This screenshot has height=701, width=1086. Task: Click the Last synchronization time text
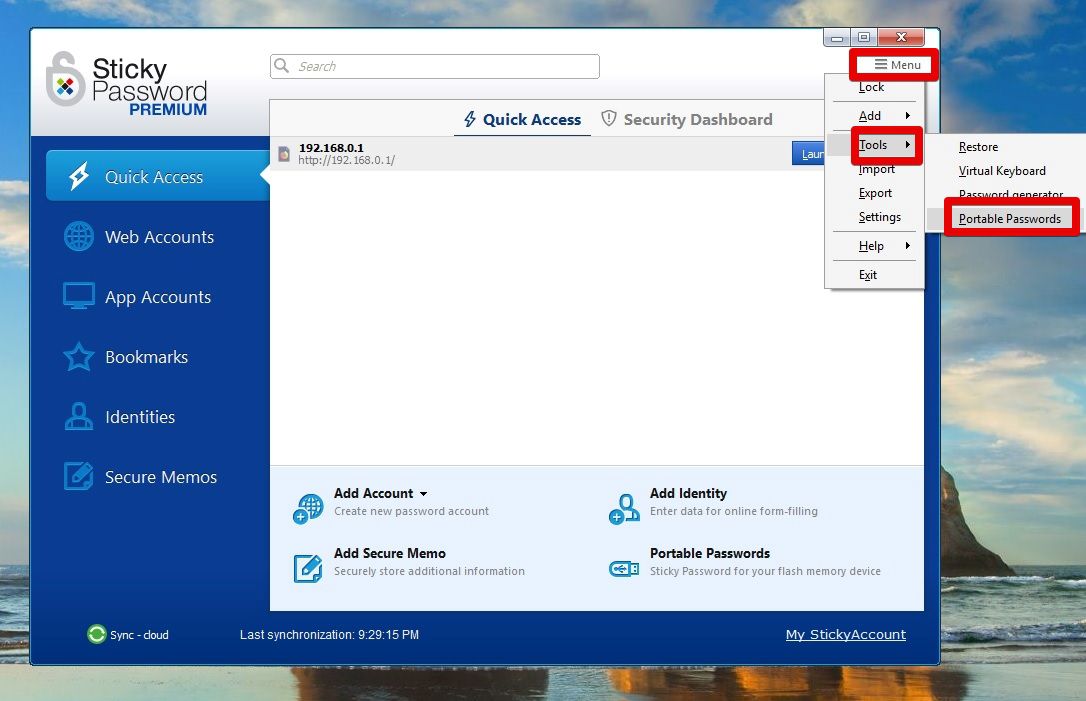(x=330, y=635)
